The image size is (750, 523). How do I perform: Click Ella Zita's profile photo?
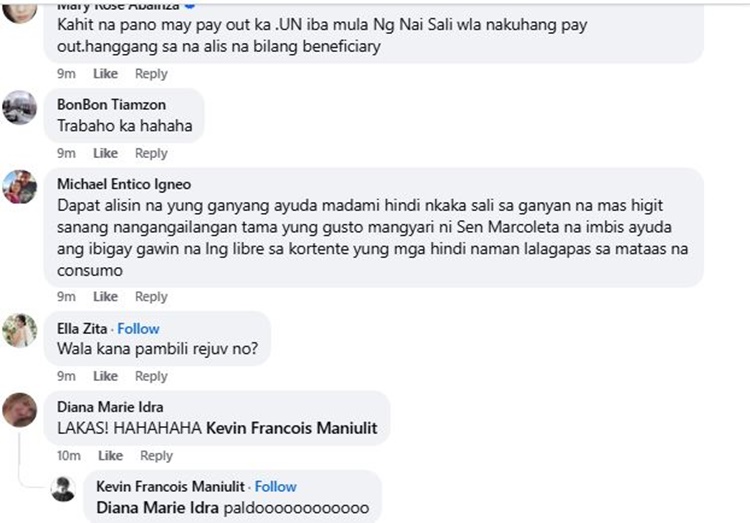coord(20,331)
